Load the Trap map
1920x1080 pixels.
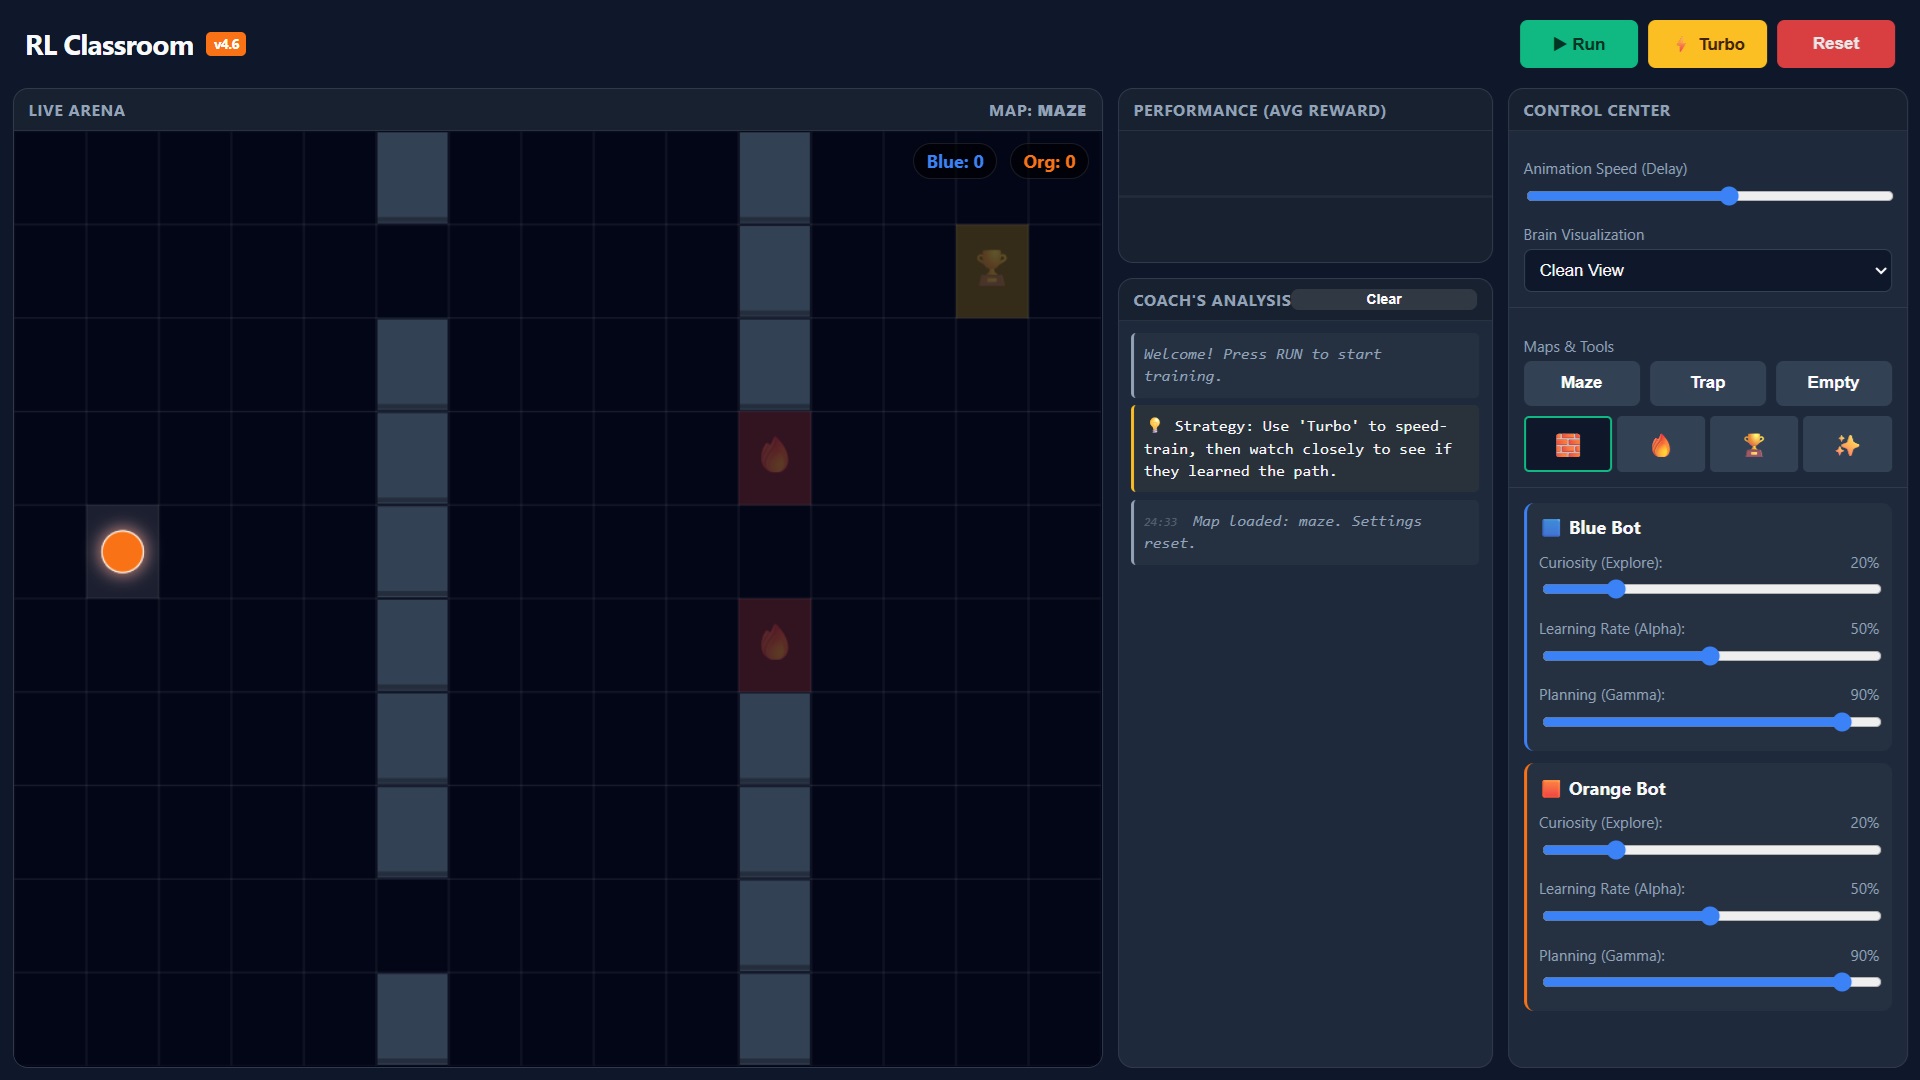(1707, 383)
